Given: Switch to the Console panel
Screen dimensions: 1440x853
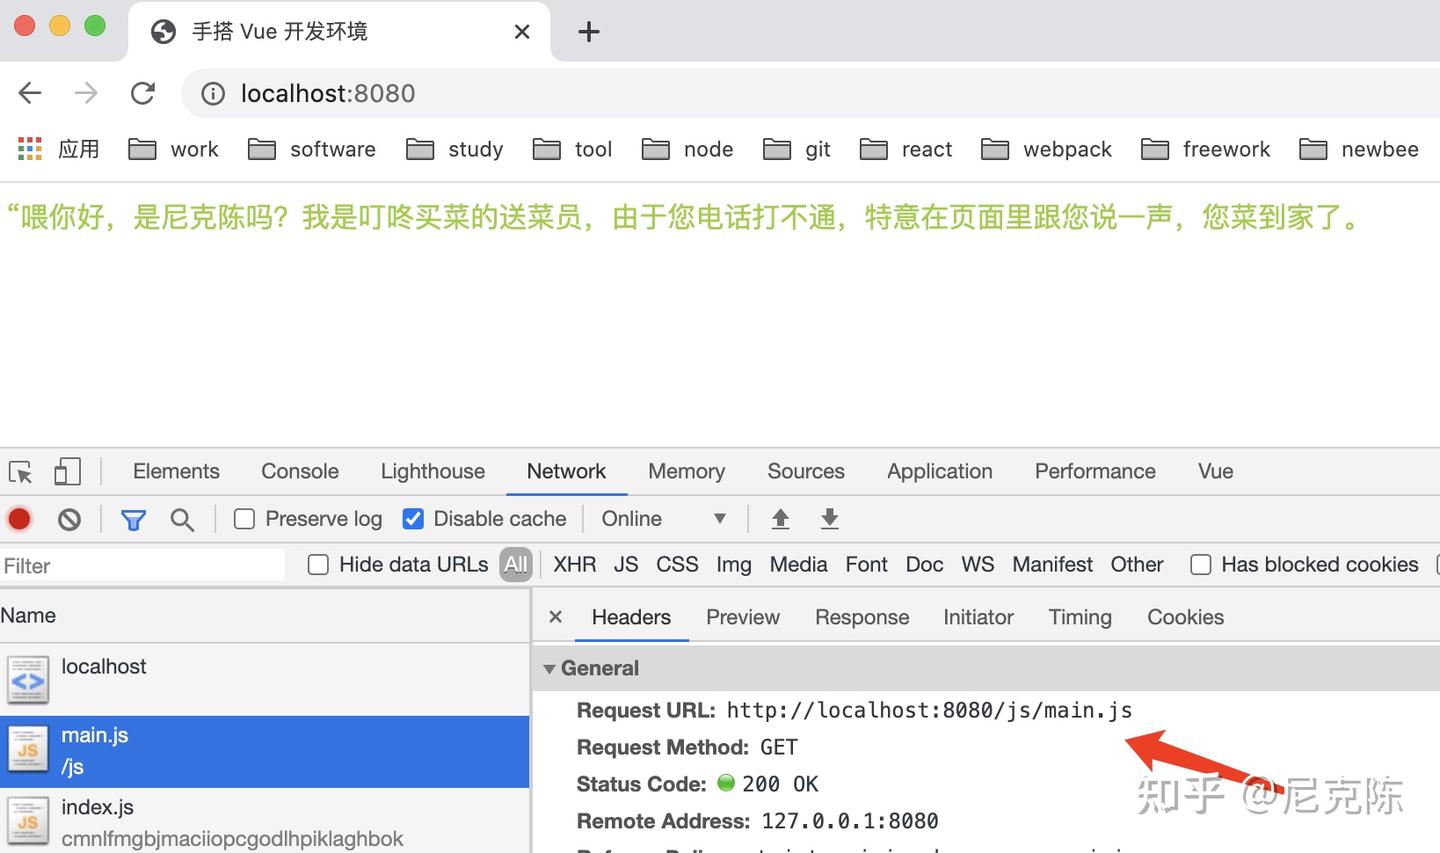Looking at the screenshot, I should [299, 471].
